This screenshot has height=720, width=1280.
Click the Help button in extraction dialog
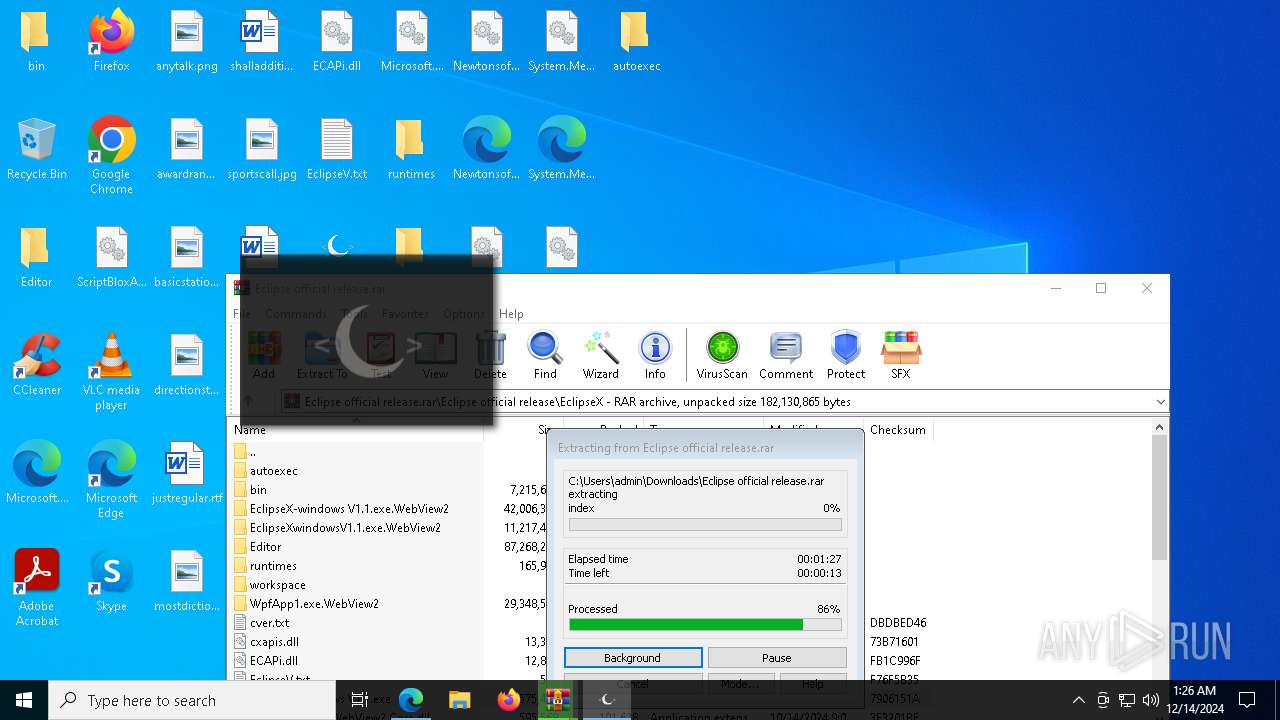point(812,684)
